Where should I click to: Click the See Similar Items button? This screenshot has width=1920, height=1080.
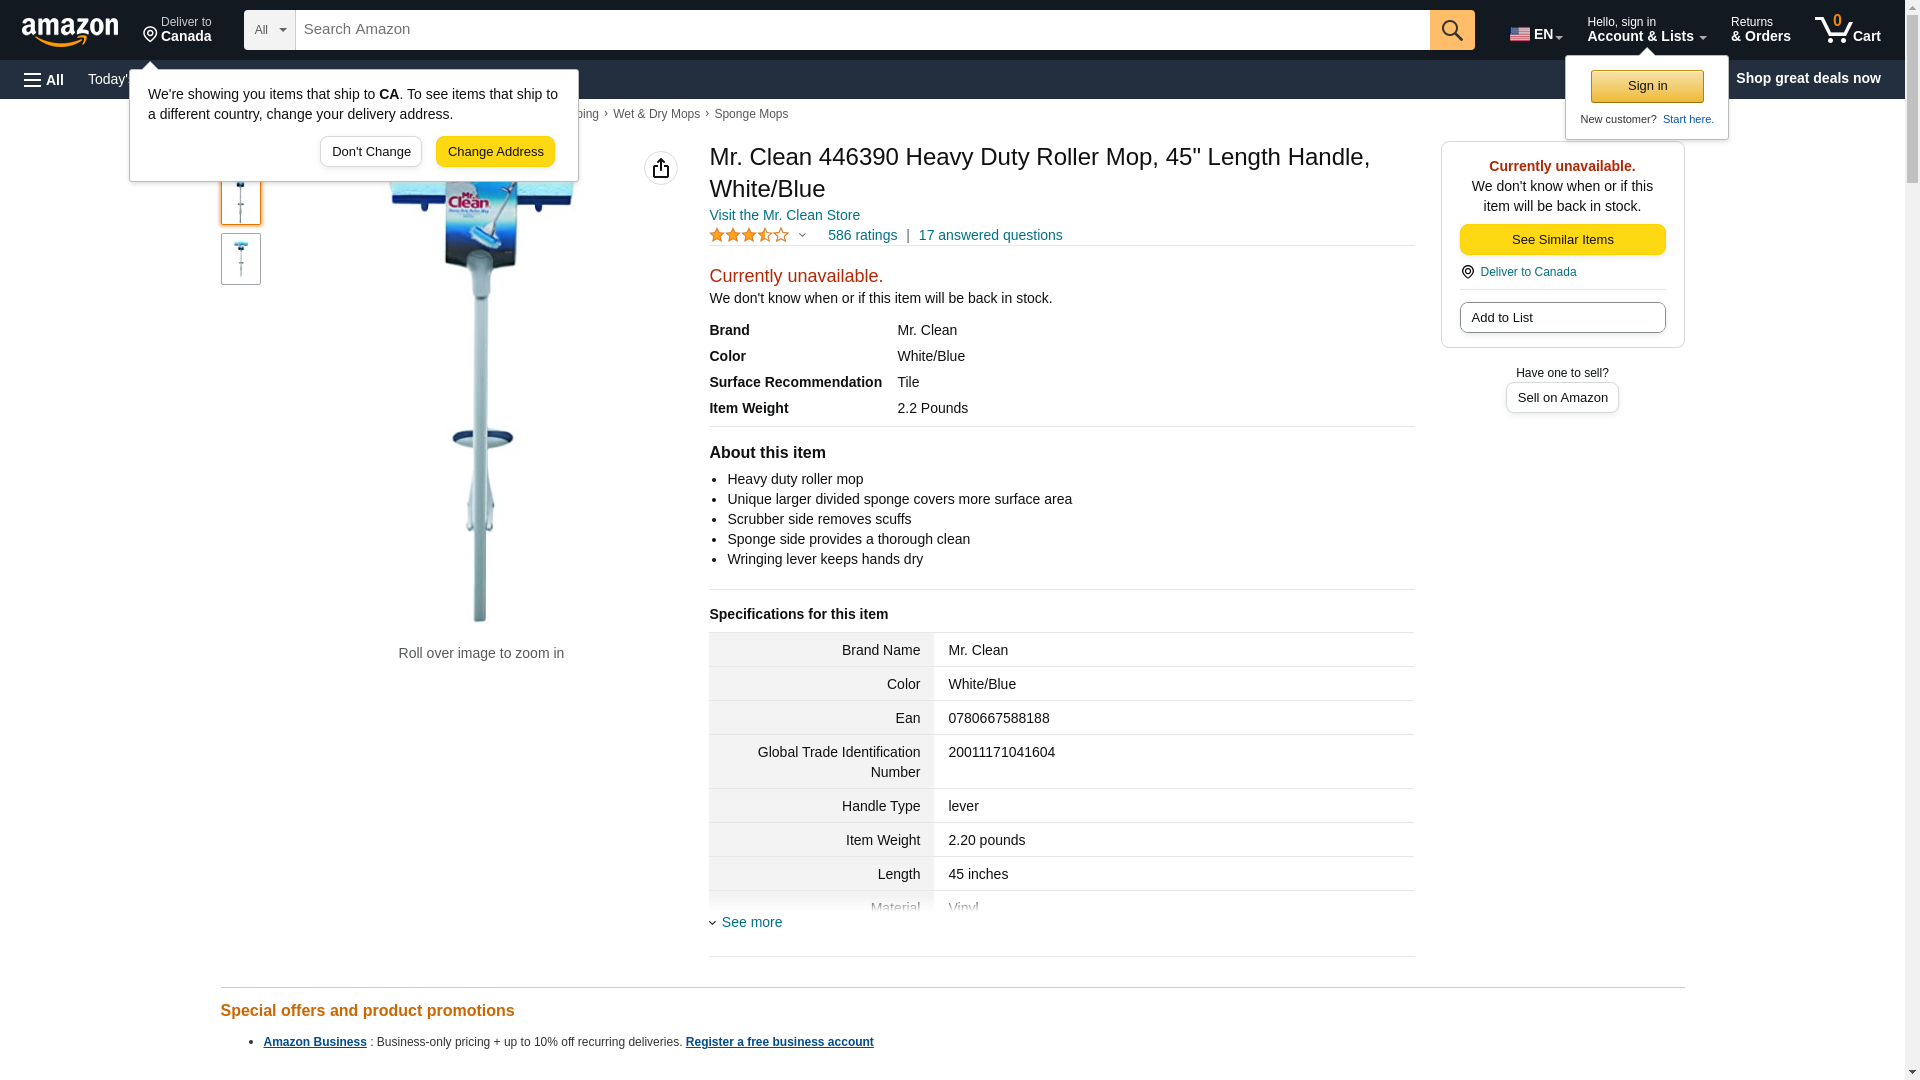pos(1561,240)
